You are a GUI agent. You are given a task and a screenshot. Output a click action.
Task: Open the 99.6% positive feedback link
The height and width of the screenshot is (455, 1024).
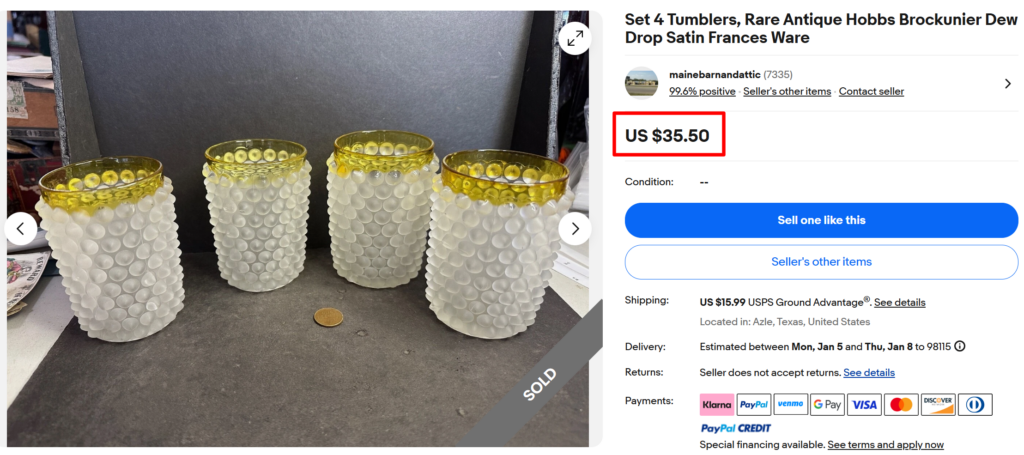pos(702,92)
